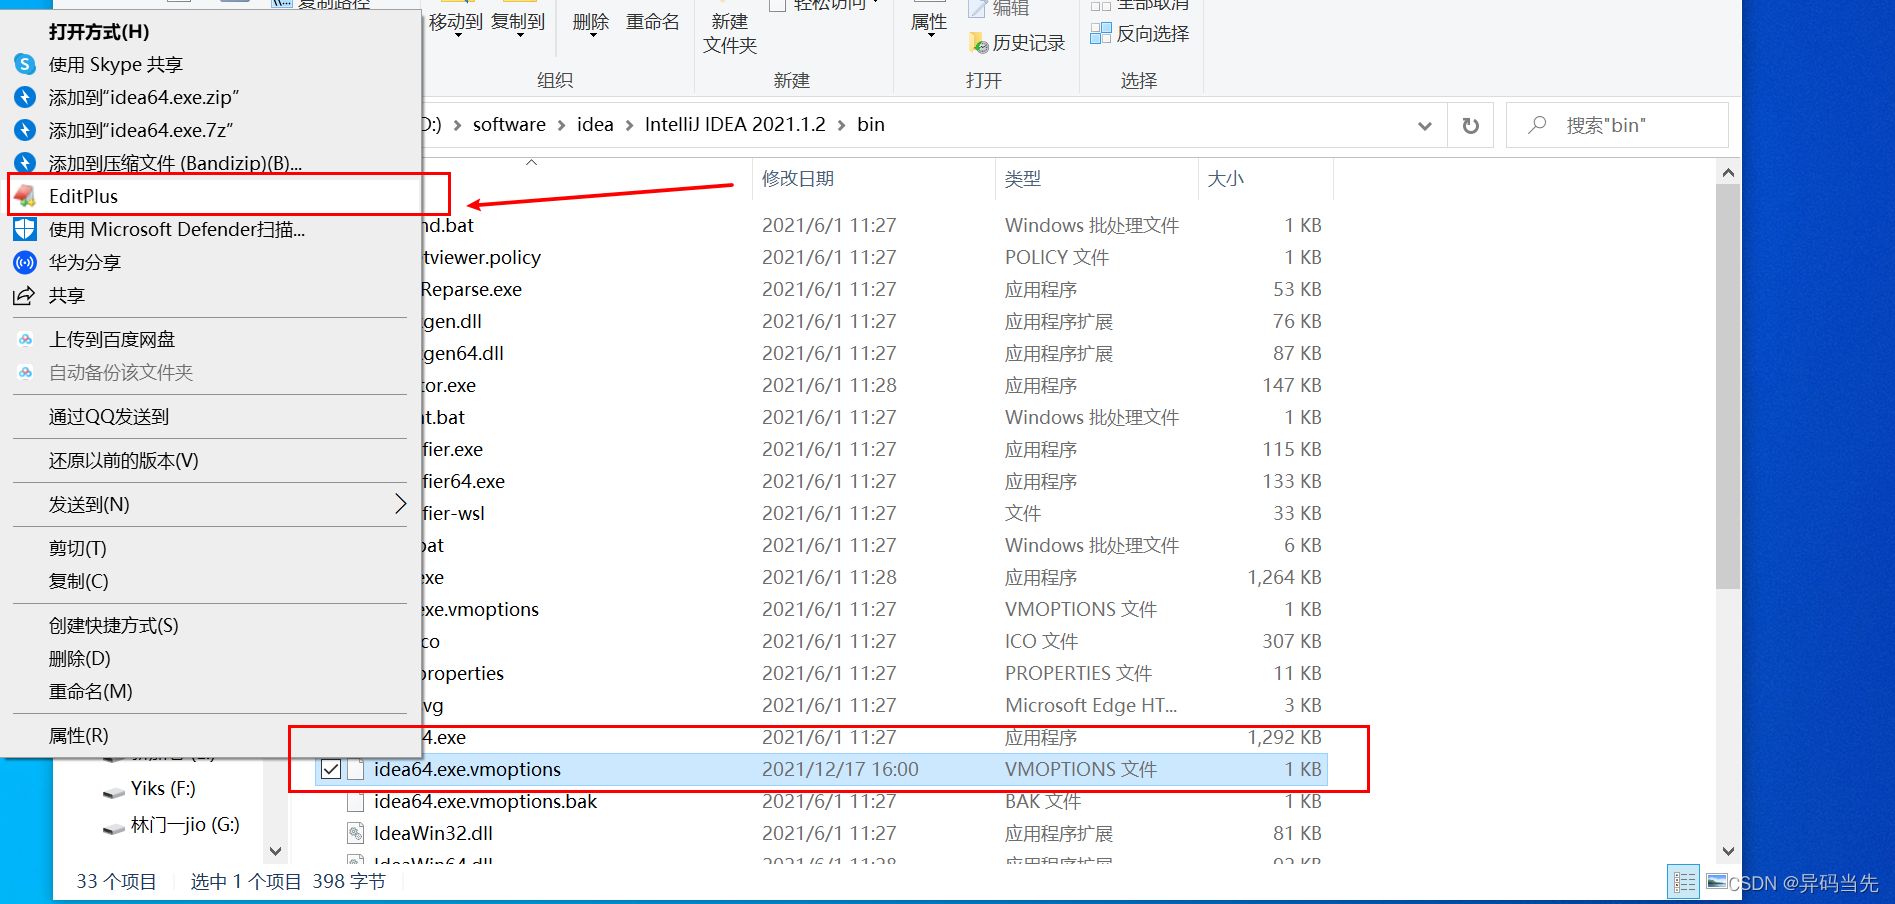Expand chevron after IntelliJ IDEA 2021.1.2
1895x904 pixels.
pyautogui.click(x=841, y=125)
